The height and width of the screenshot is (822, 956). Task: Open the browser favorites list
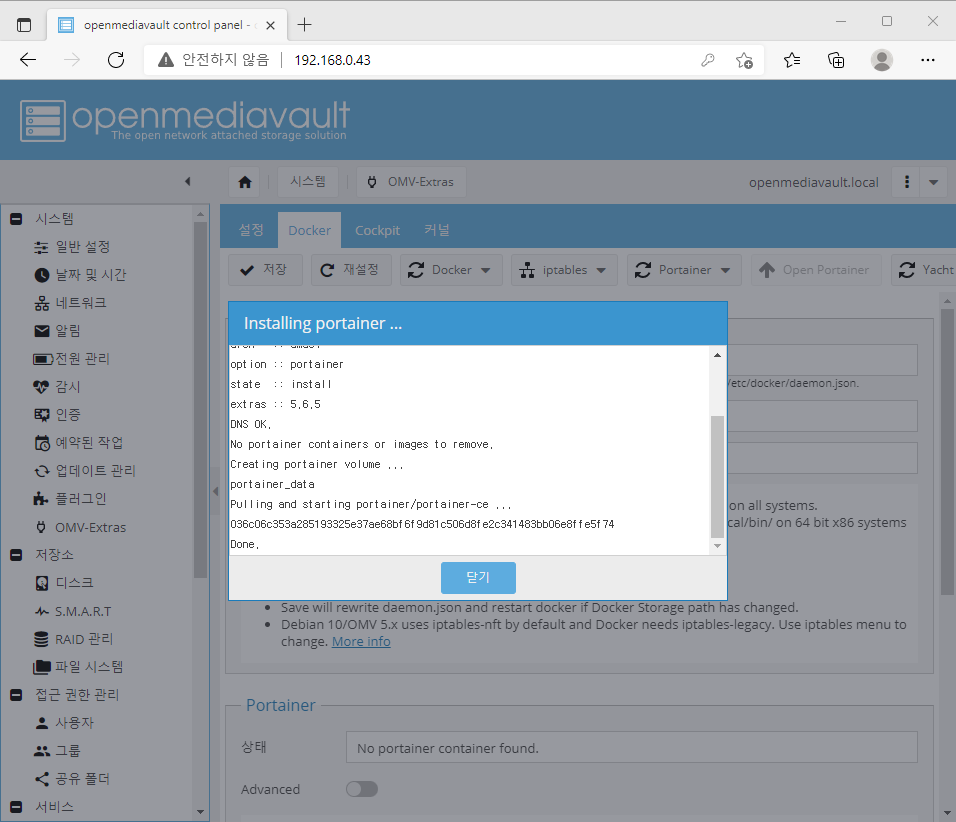(x=792, y=60)
